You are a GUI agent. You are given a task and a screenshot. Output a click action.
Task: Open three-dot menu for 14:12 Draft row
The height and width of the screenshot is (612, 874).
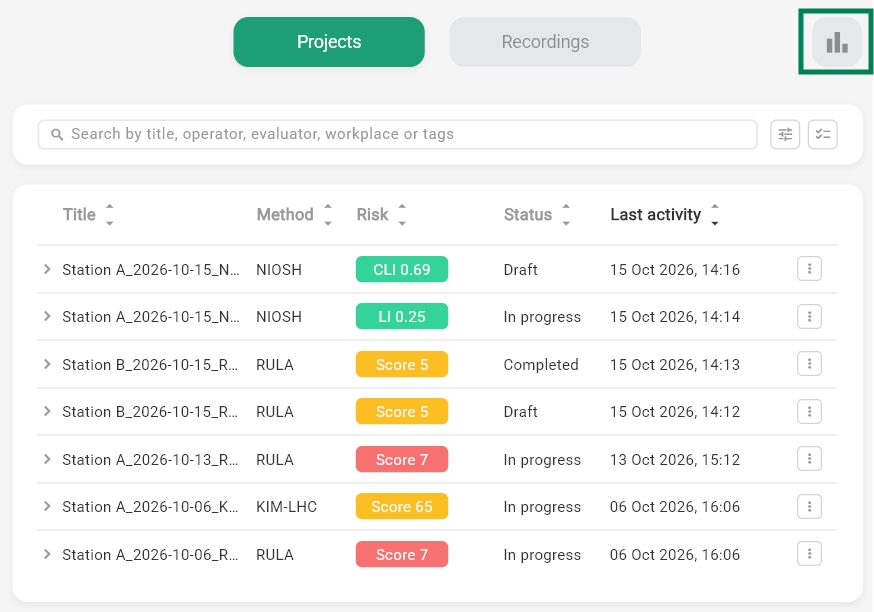pyautogui.click(x=809, y=411)
